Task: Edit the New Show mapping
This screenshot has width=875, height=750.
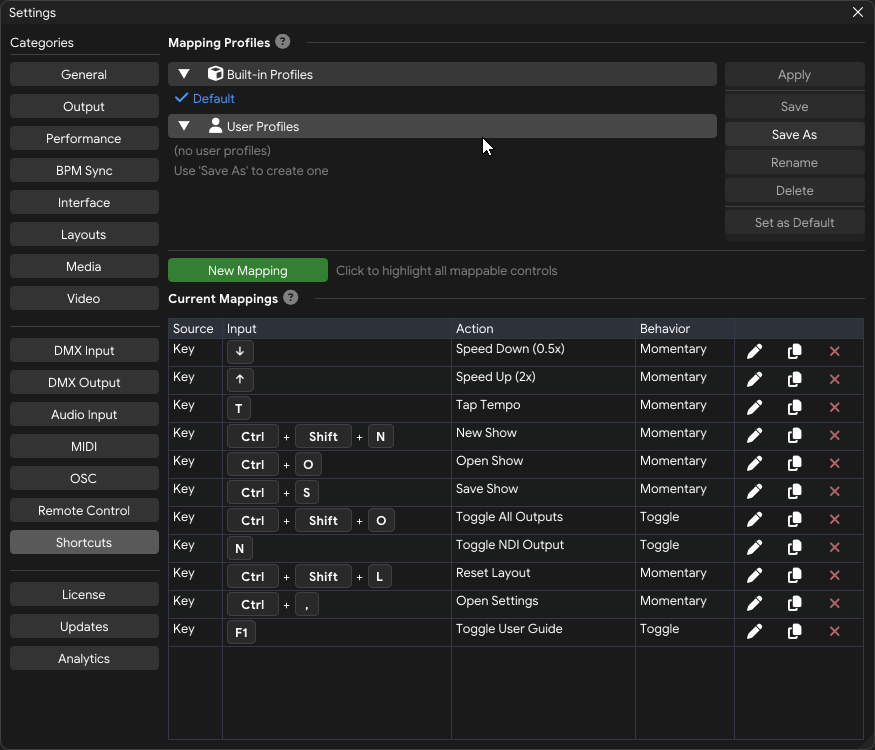Action: click(x=754, y=435)
